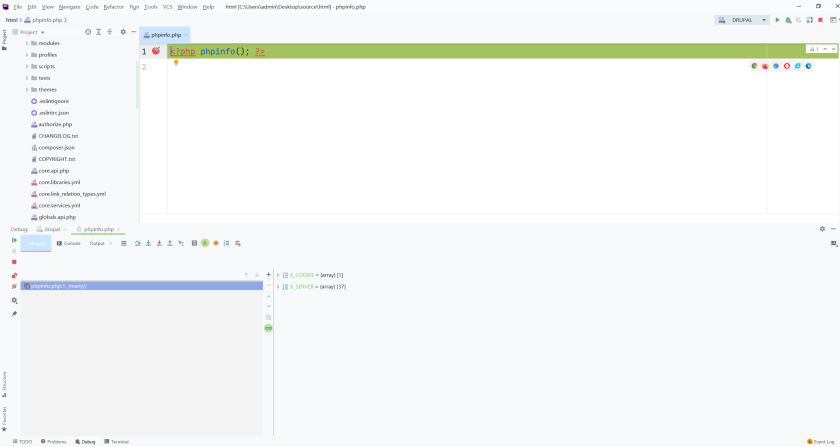Switch to the drupal debug session tab
The width and height of the screenshot is (840, 447).
49,229
